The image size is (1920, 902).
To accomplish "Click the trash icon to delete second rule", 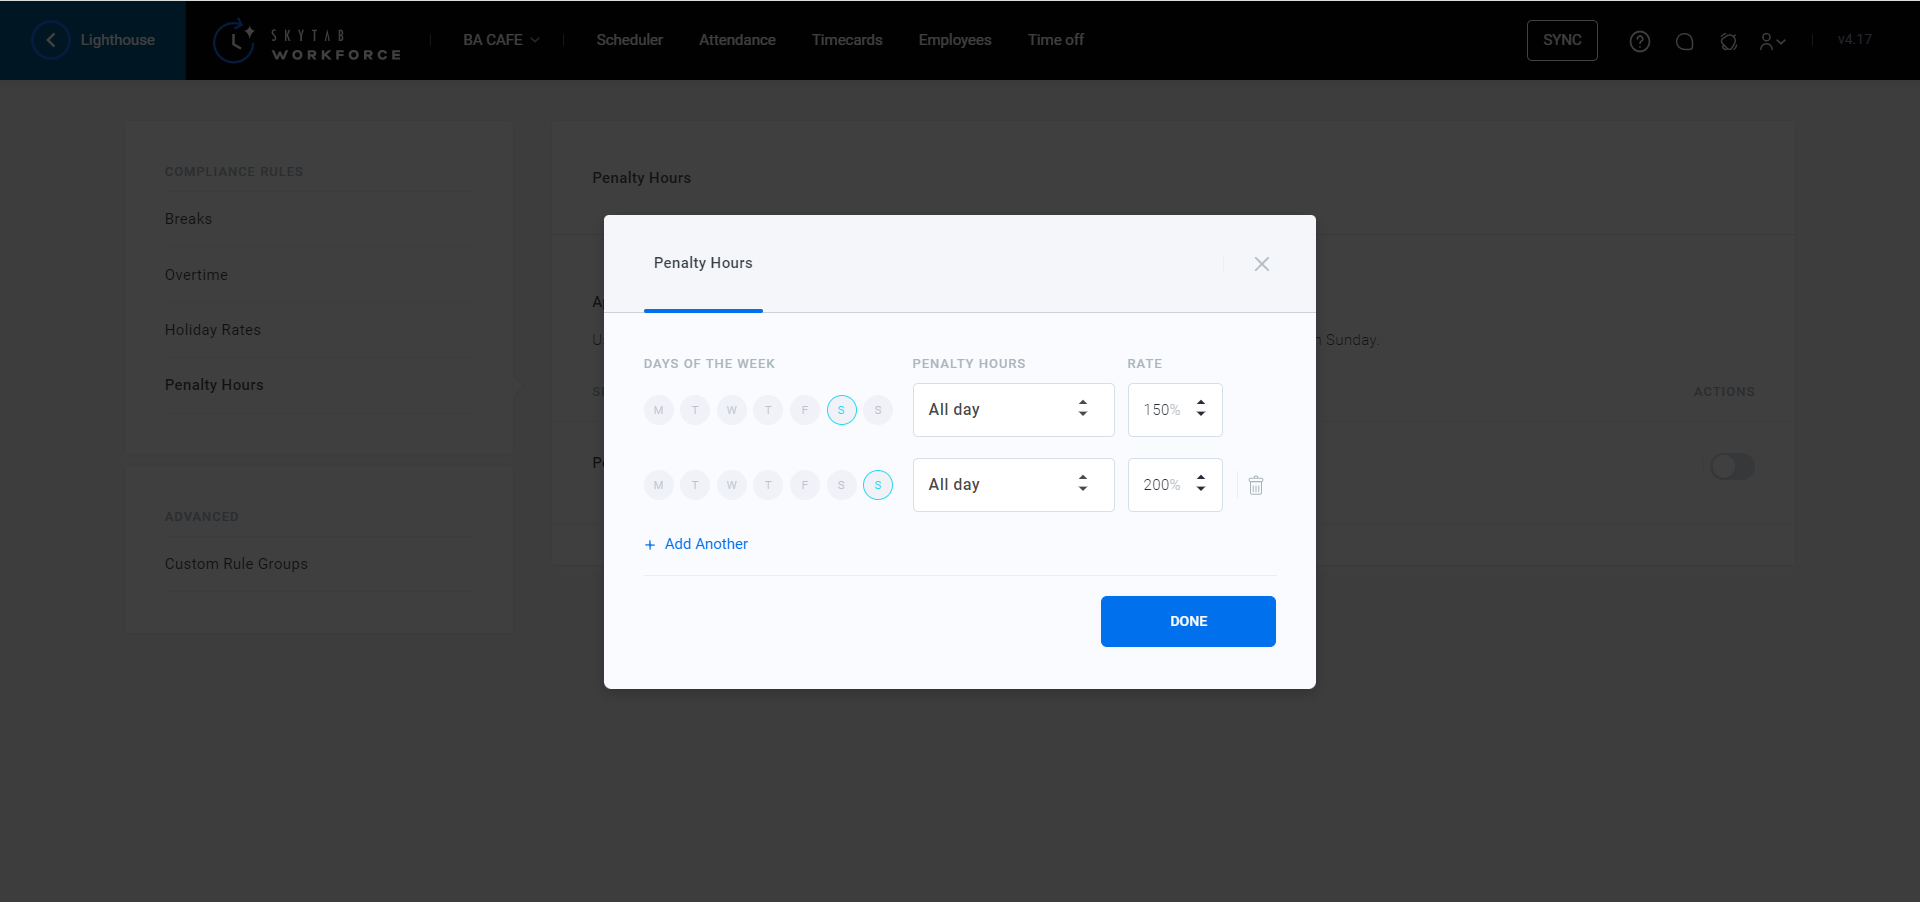I will tap(1256, 485).
